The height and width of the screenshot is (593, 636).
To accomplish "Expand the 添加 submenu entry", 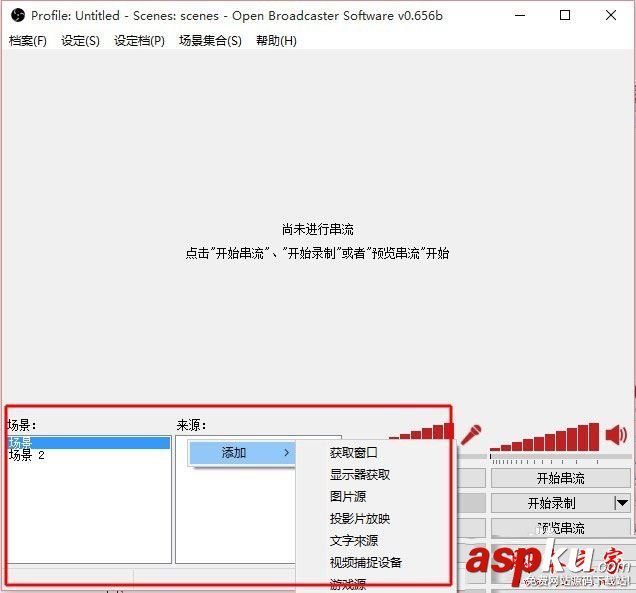I will [243, 453].
